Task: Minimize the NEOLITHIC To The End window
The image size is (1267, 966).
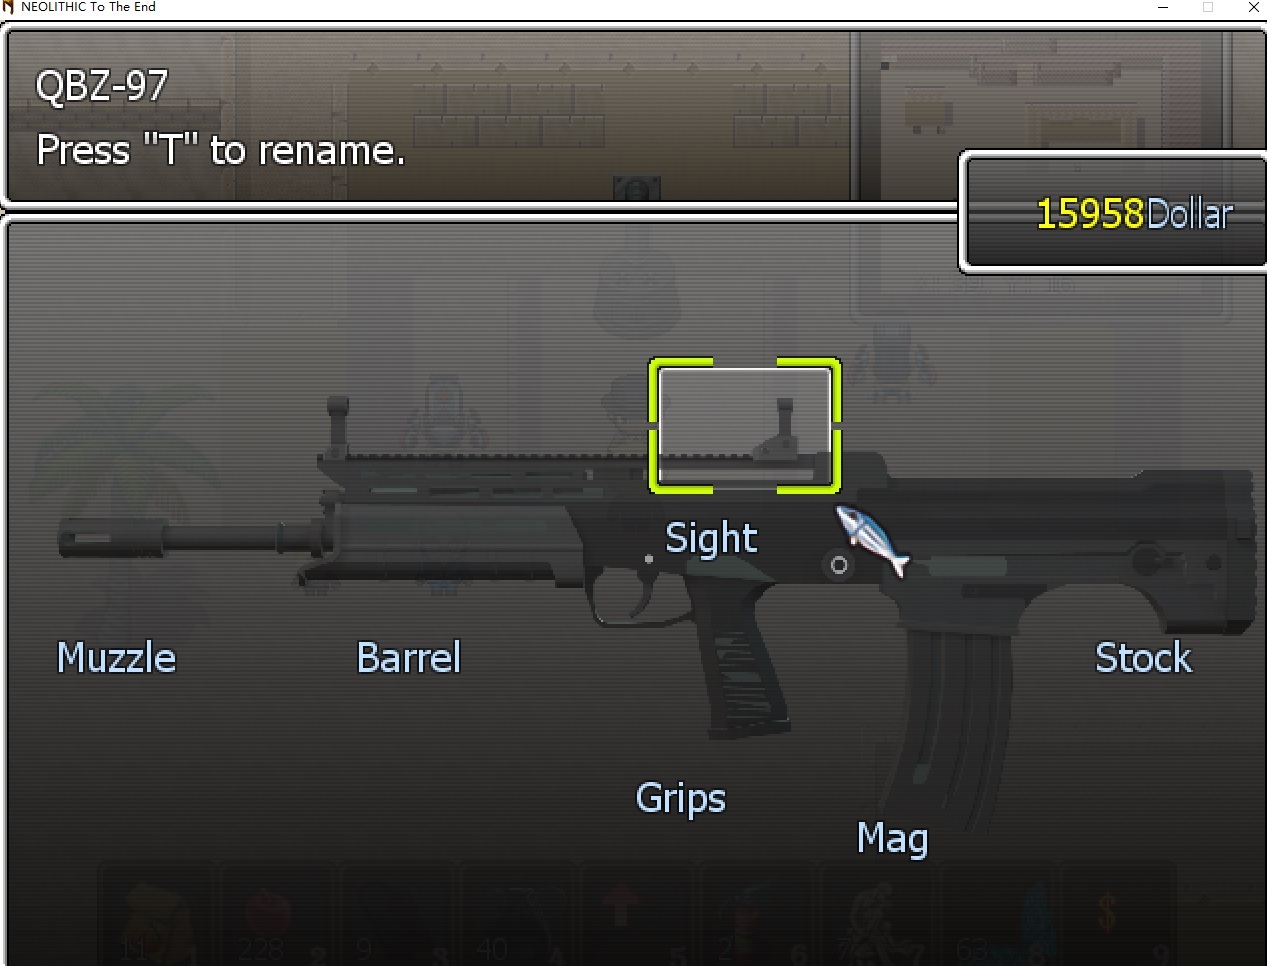Action: [x=1163, y=7]
